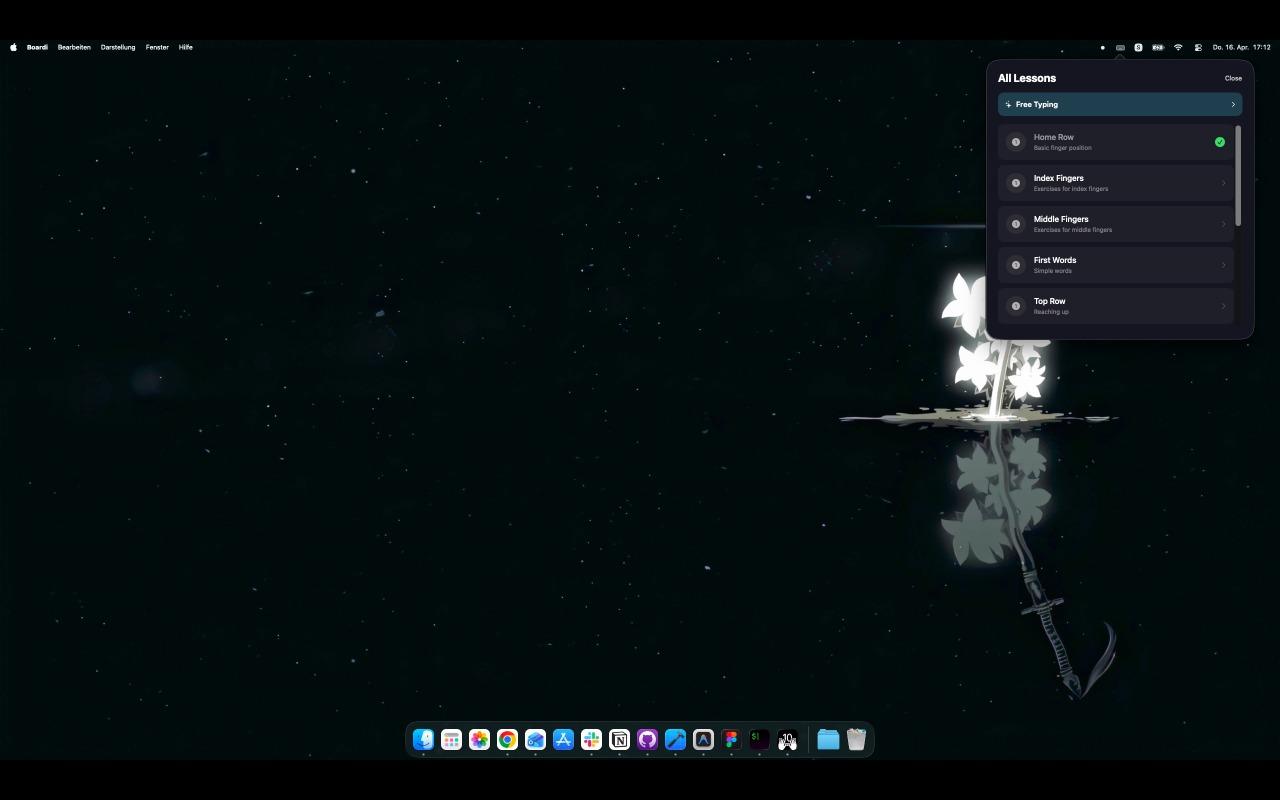Click the text 'Exercises for middle fingers'
The image size is (1280, 800).
[1072, 230]
